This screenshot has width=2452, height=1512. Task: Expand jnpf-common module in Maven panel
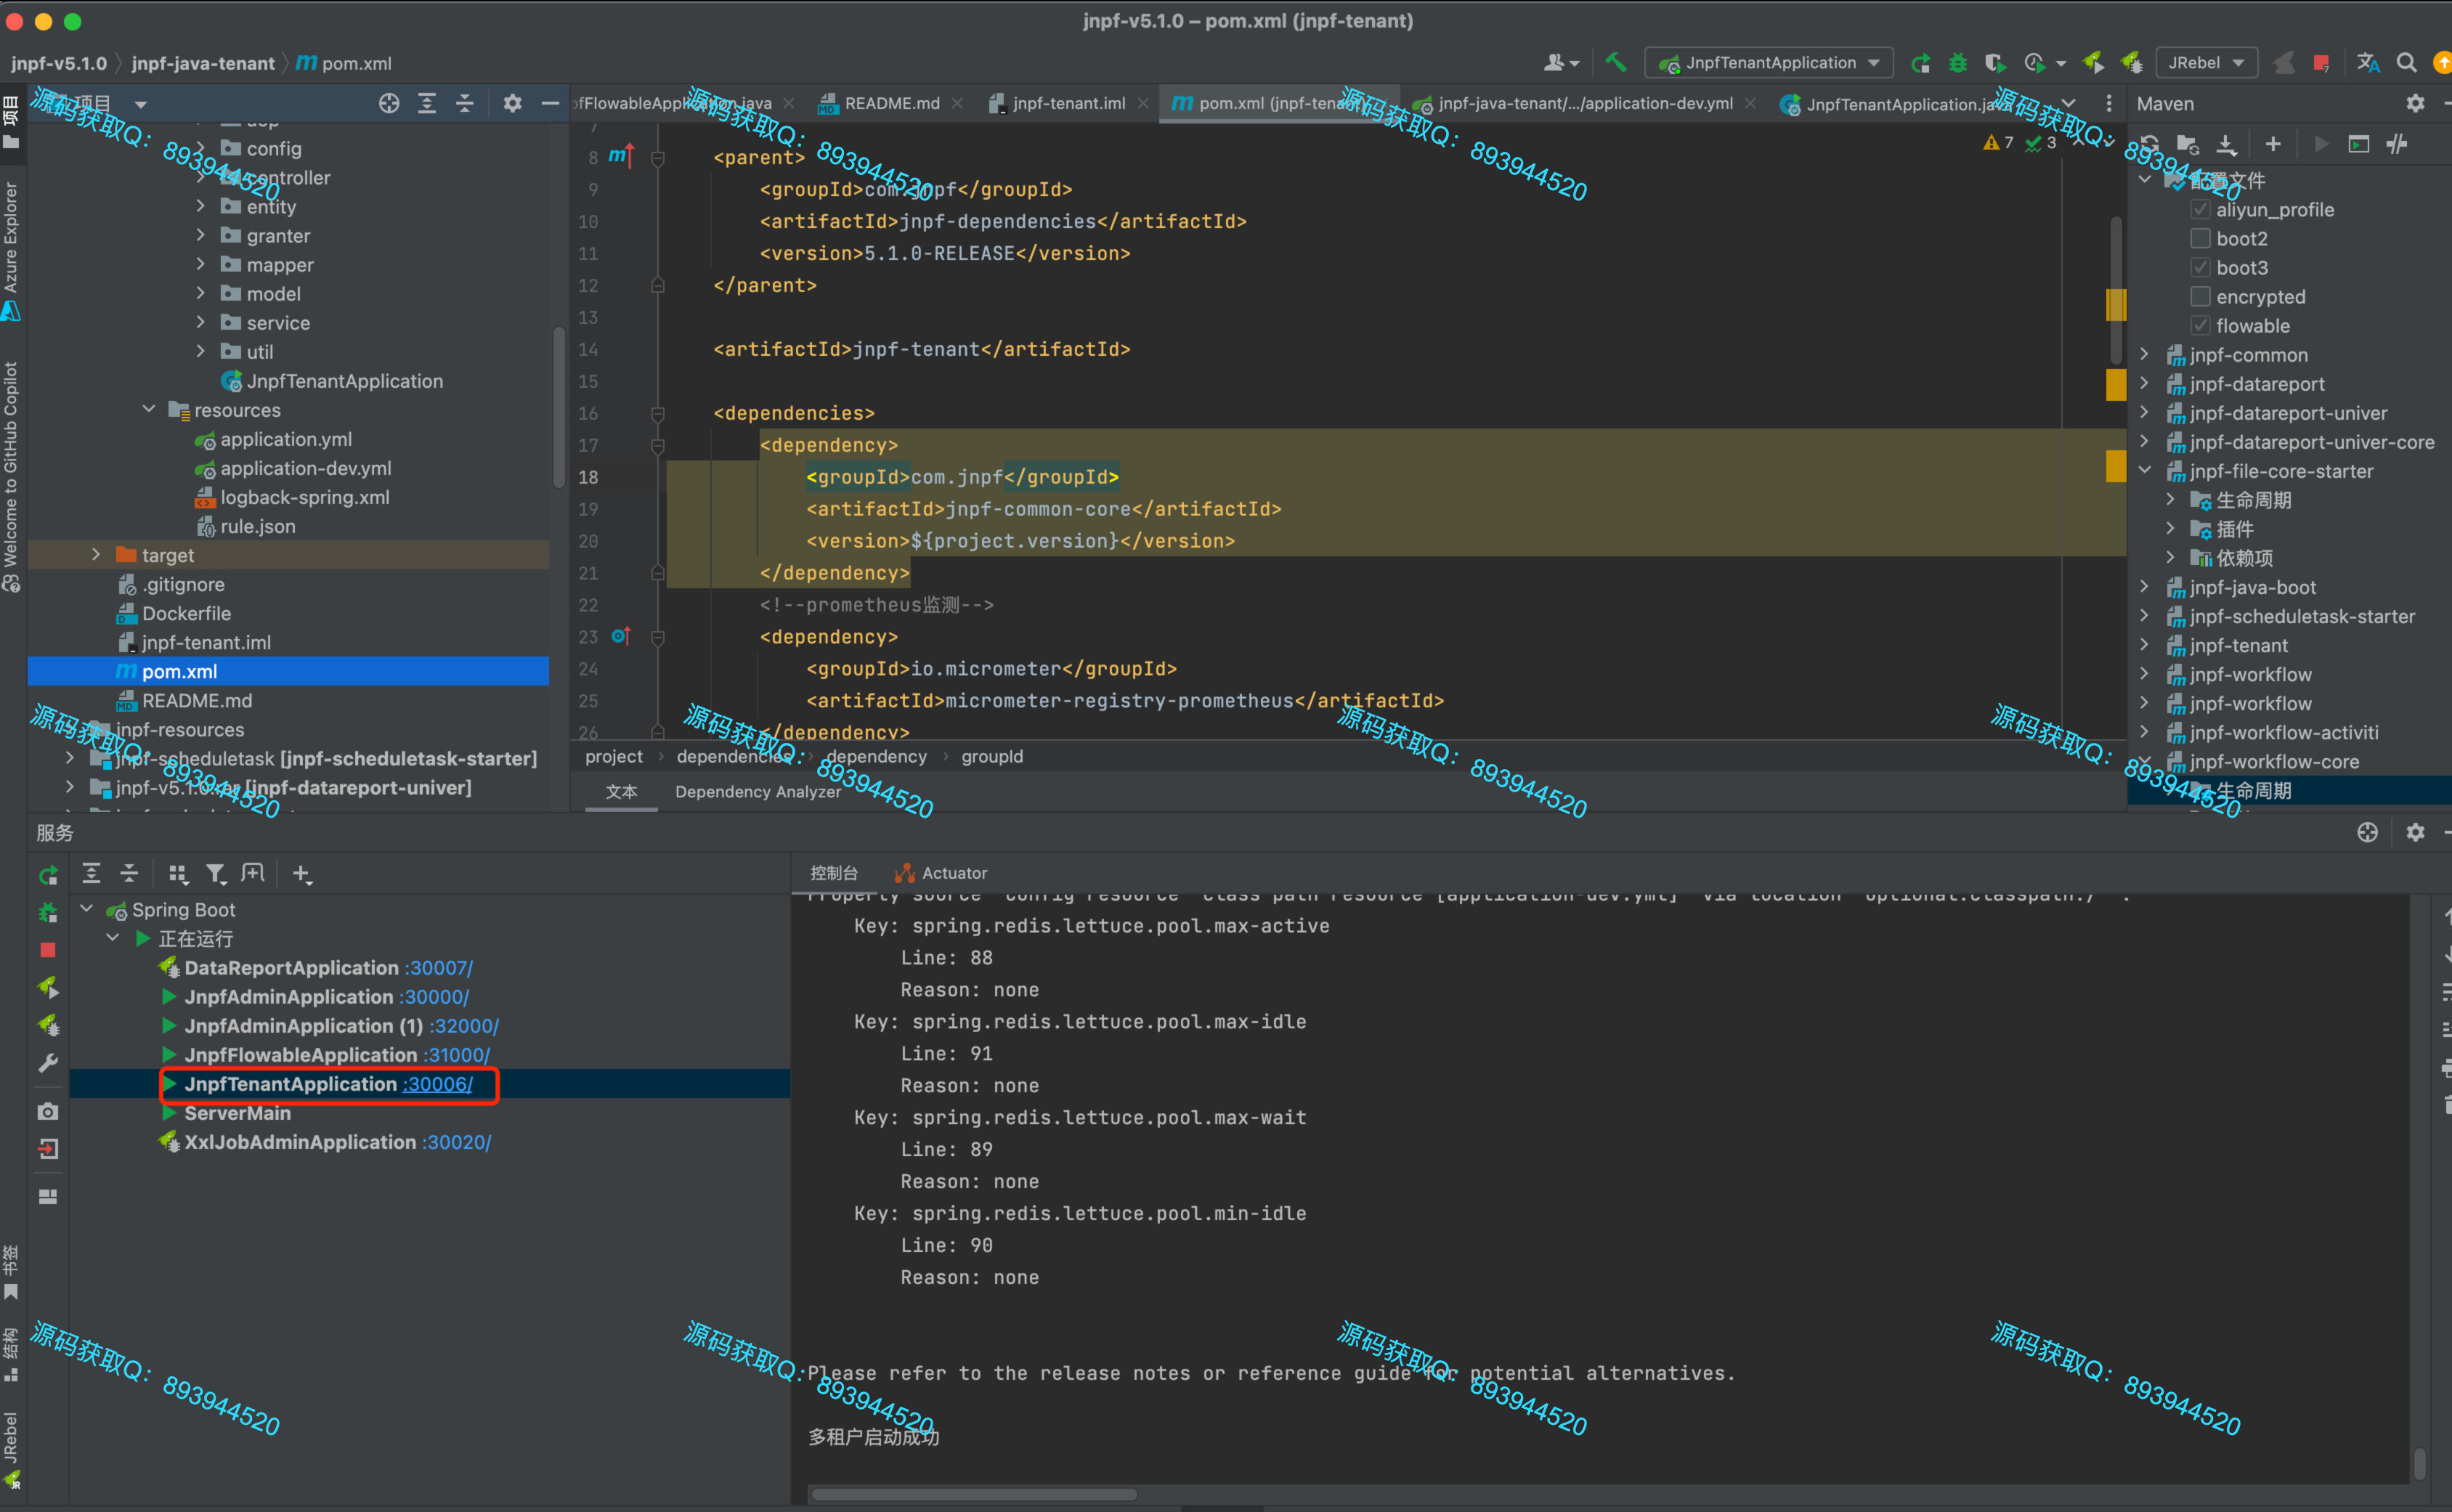pos(2144,354)
